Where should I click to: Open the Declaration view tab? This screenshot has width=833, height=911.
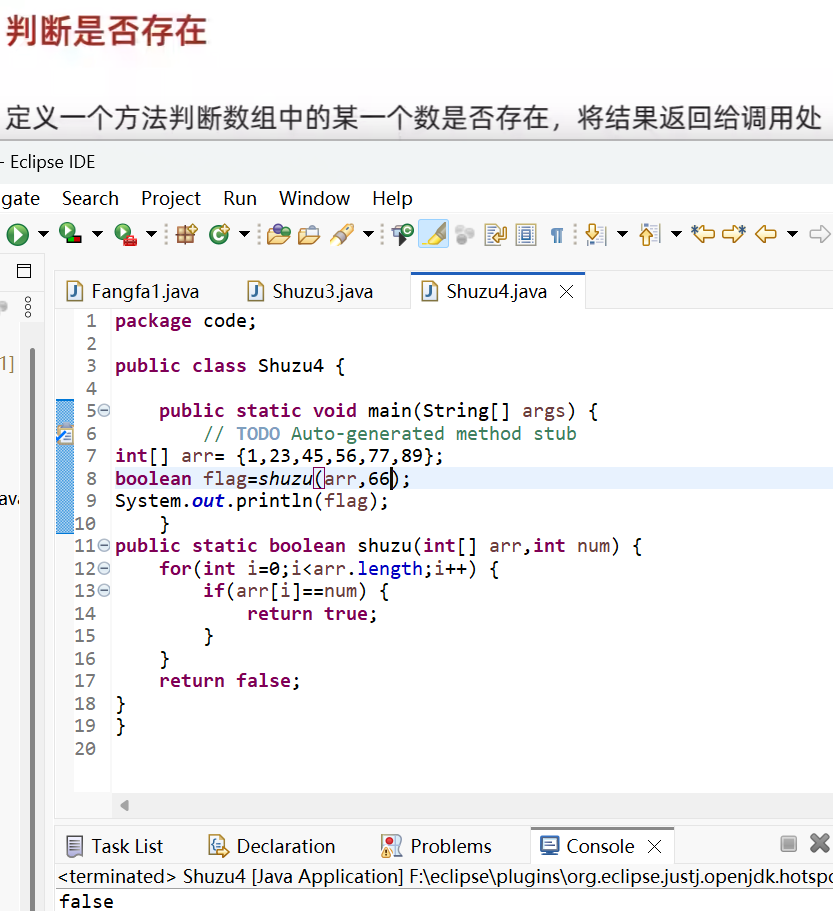coord(272,847)
